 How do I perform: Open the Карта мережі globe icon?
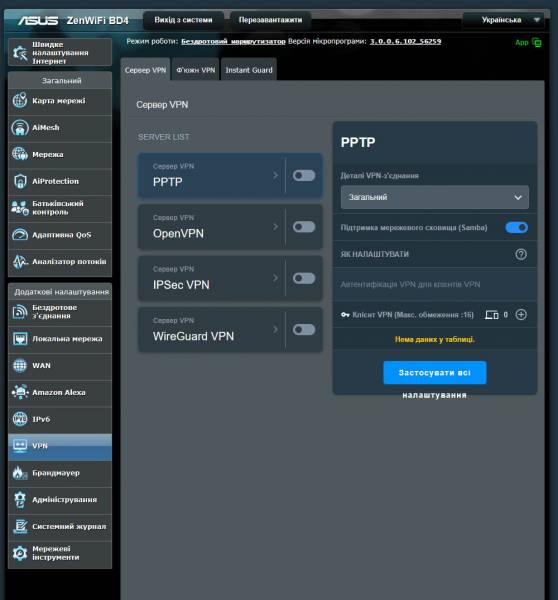pyautogui.click(x=20, y=101)
